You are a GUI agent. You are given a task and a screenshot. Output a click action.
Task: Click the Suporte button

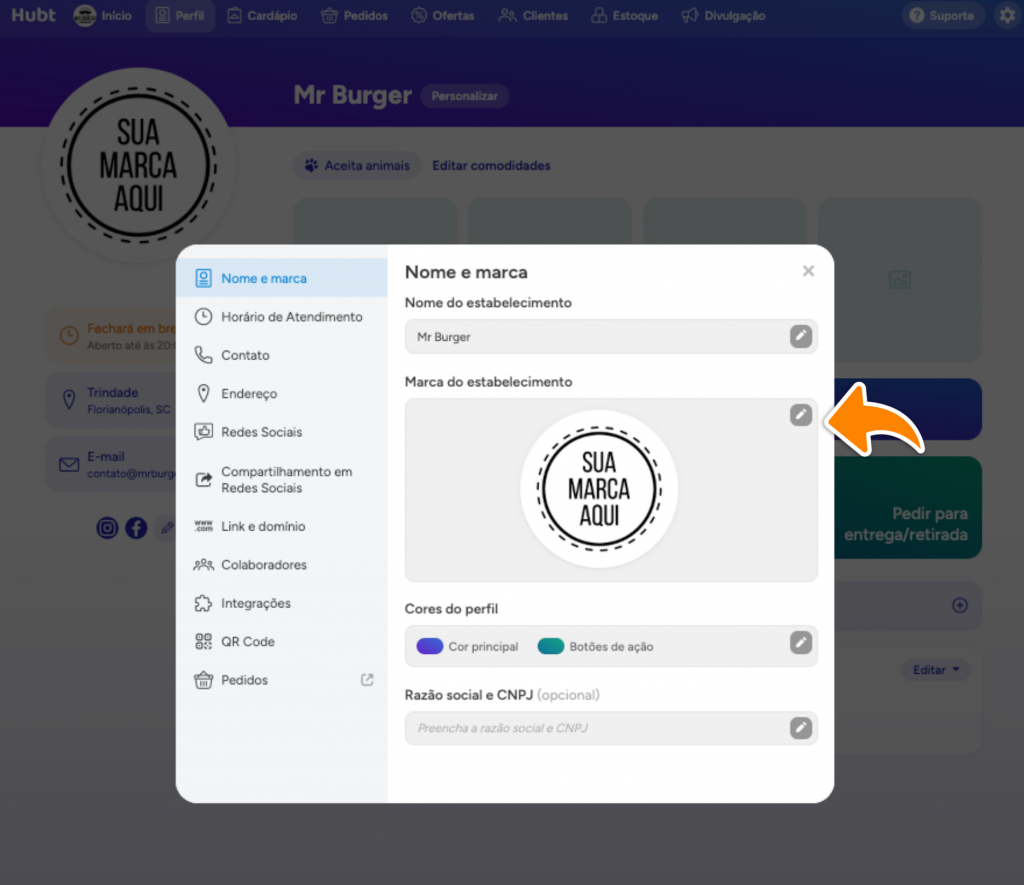942,16
